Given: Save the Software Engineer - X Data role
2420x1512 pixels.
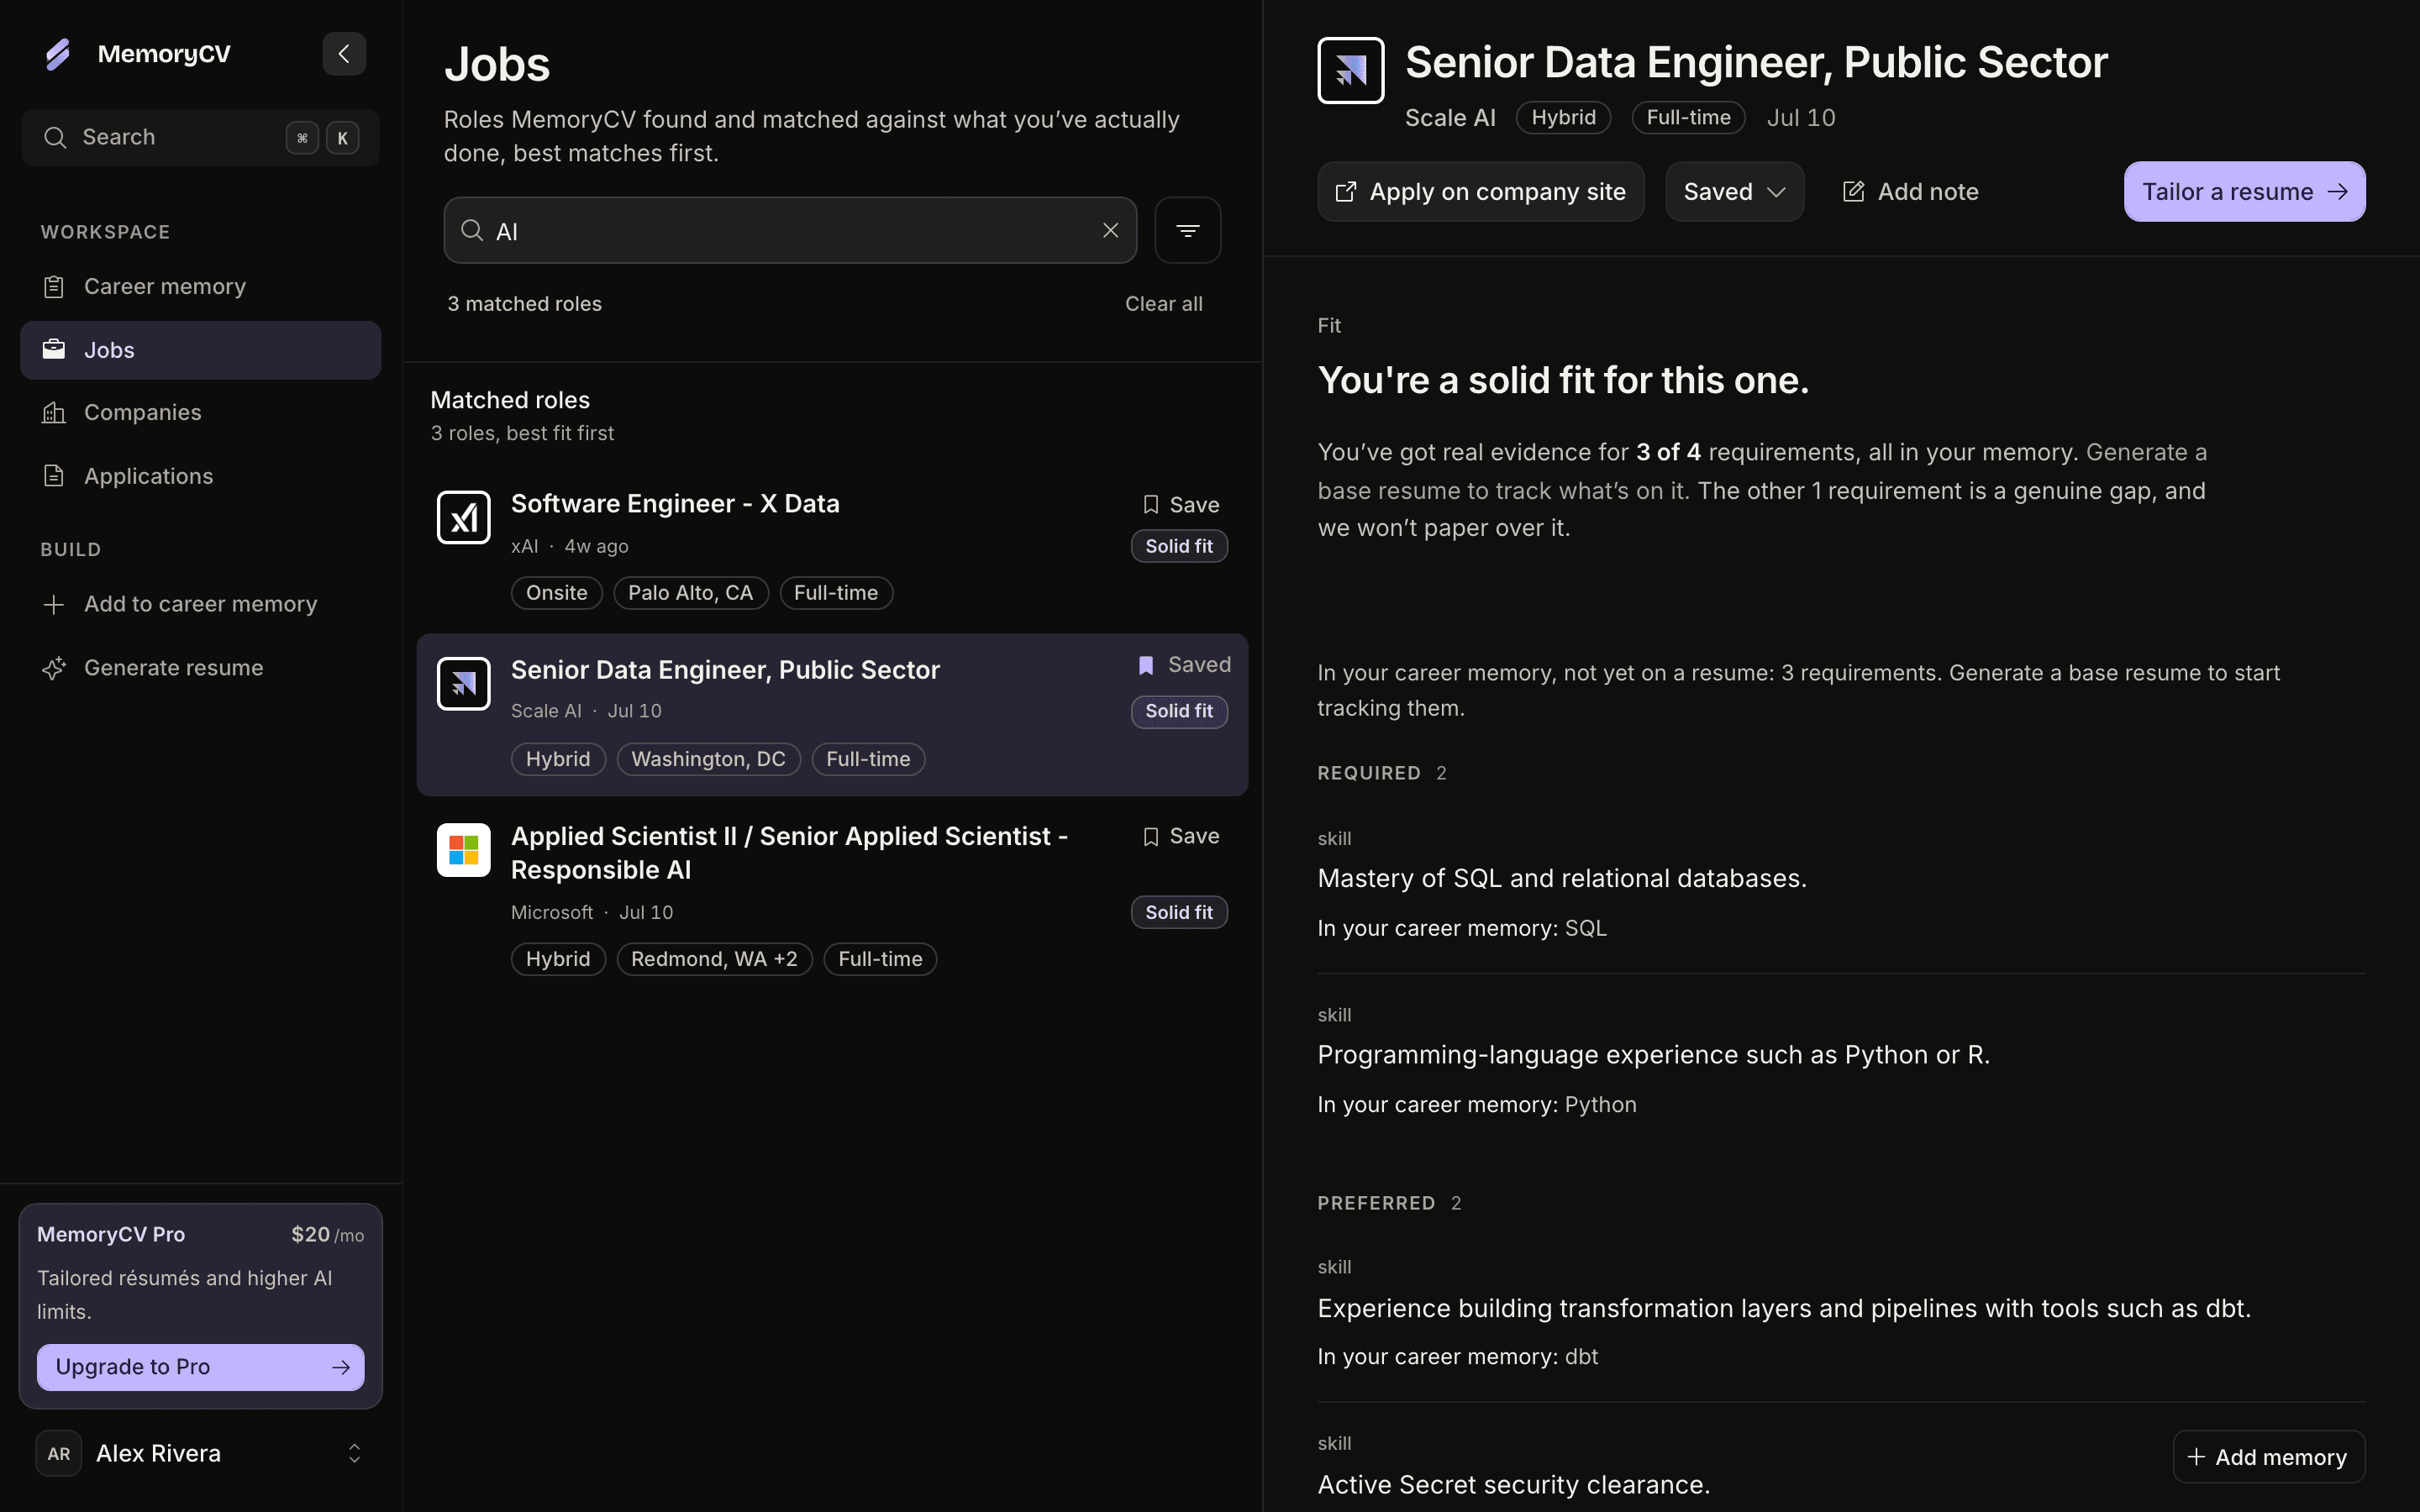Looking at the screenshot, I should click(1181, 505).
